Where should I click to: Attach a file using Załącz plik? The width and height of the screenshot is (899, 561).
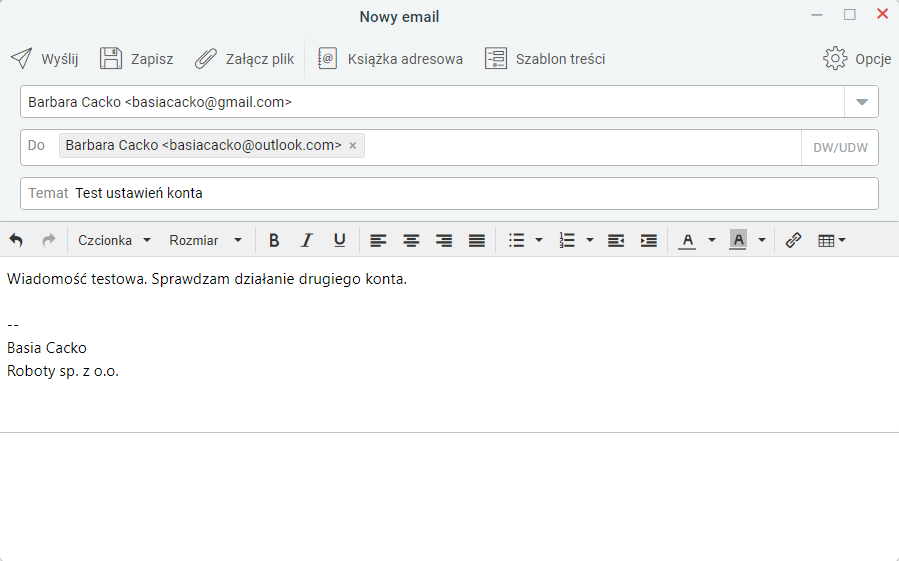(244, 59)
